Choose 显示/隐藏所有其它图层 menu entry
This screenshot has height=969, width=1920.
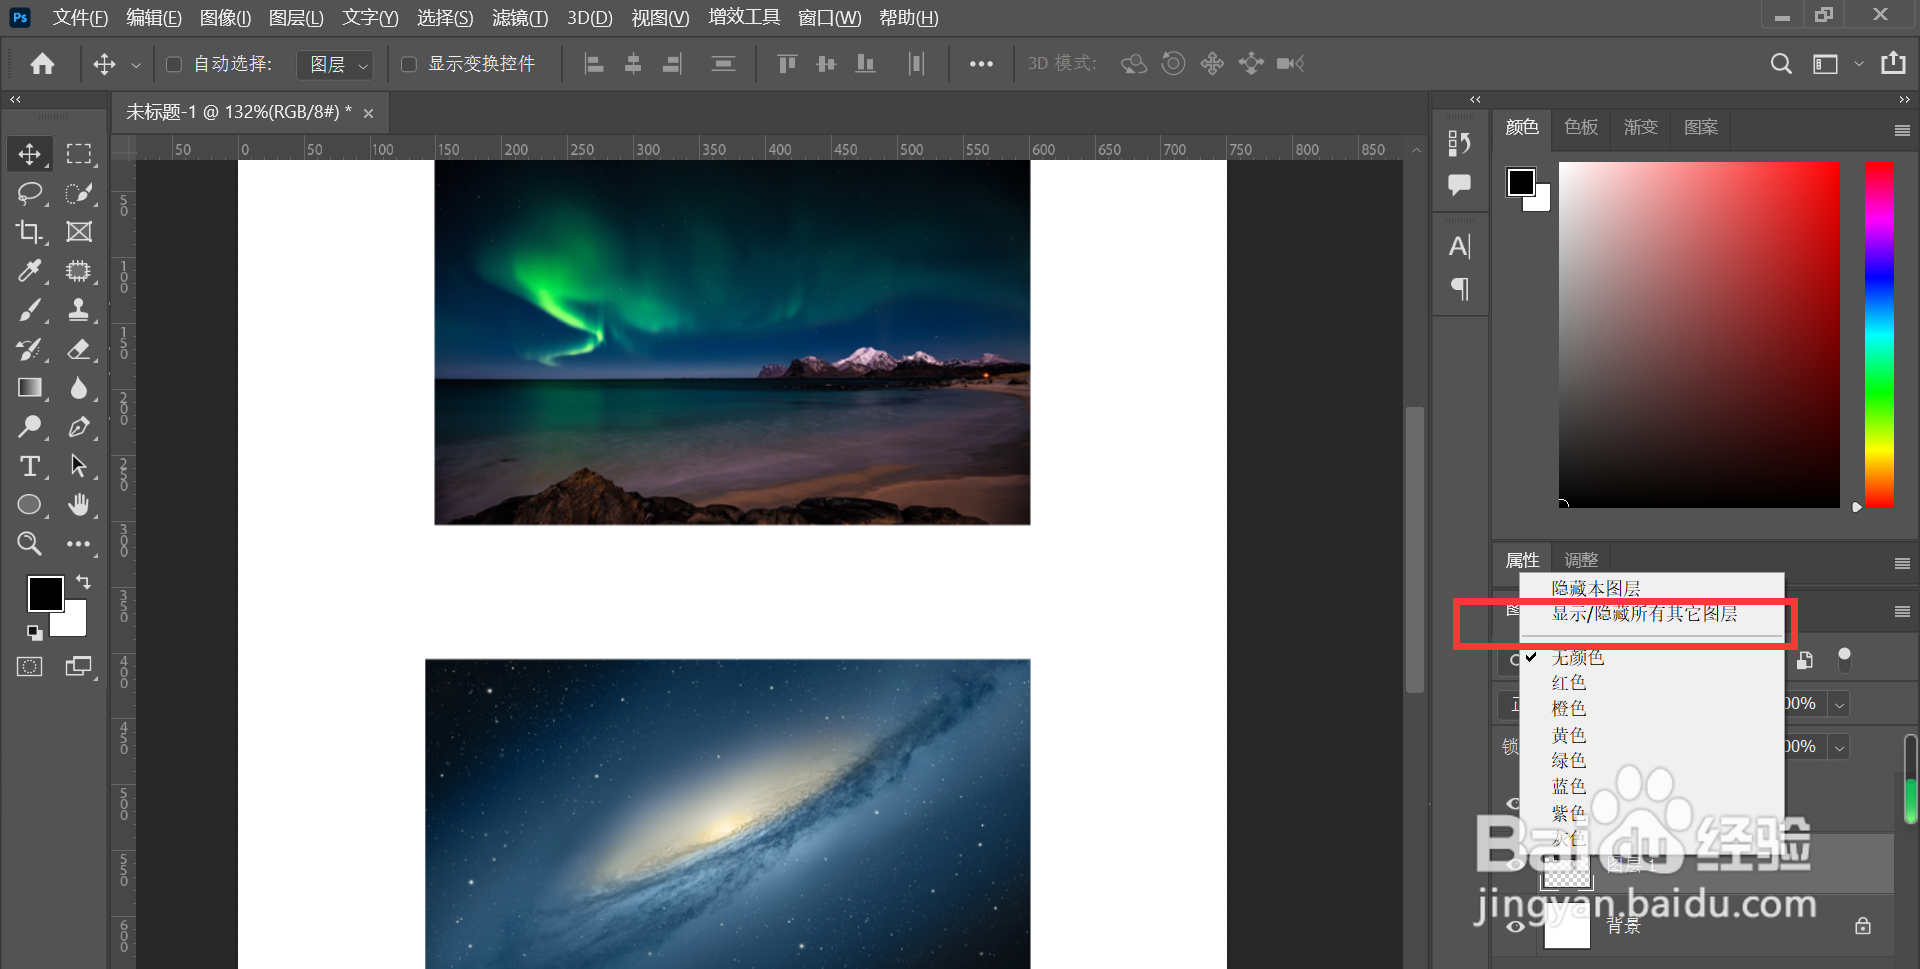point(1644,614)
